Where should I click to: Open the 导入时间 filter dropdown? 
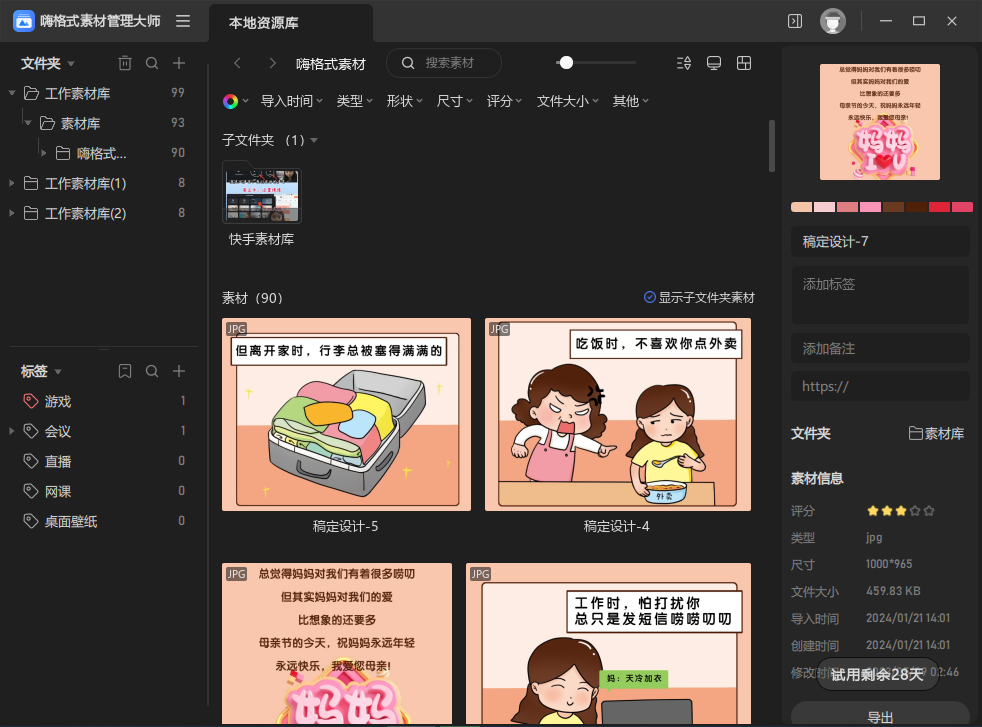click(x=292, y=101)
